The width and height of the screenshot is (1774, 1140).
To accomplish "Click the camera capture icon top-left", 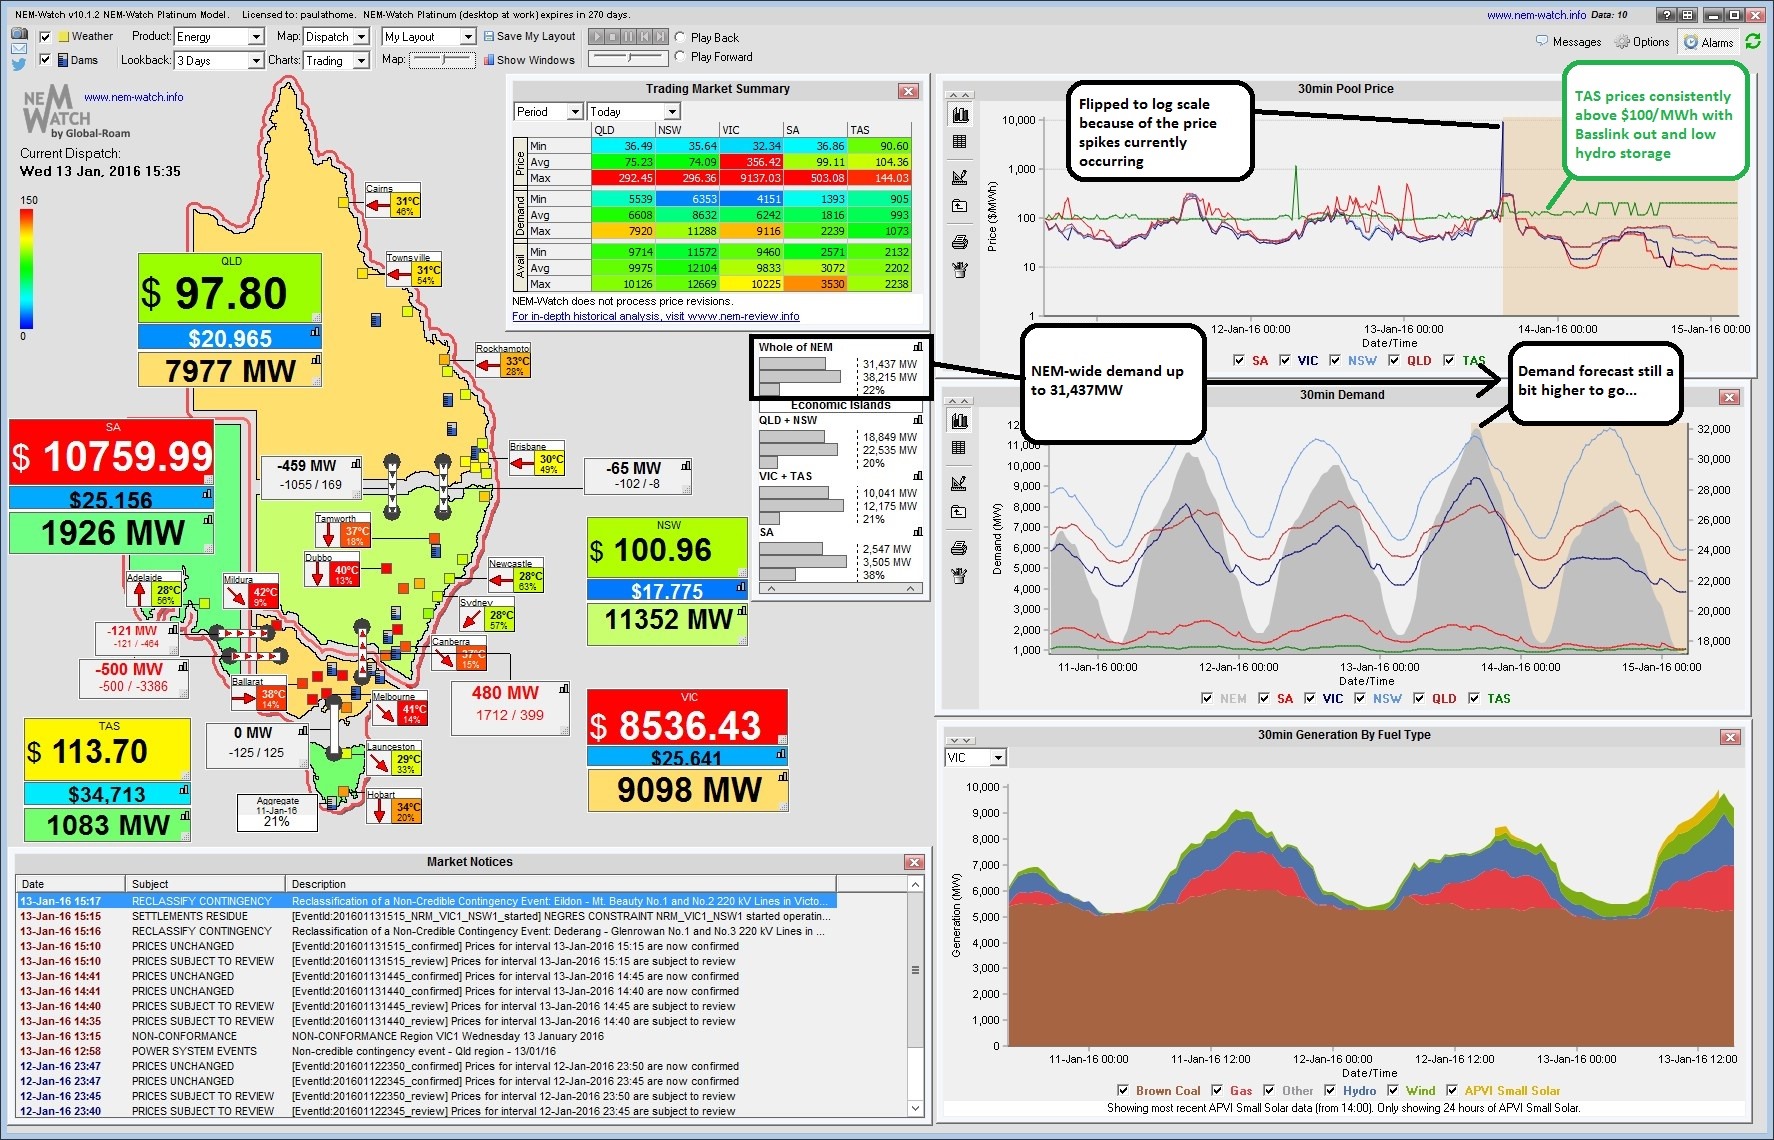I will click(x=18, y=32).
